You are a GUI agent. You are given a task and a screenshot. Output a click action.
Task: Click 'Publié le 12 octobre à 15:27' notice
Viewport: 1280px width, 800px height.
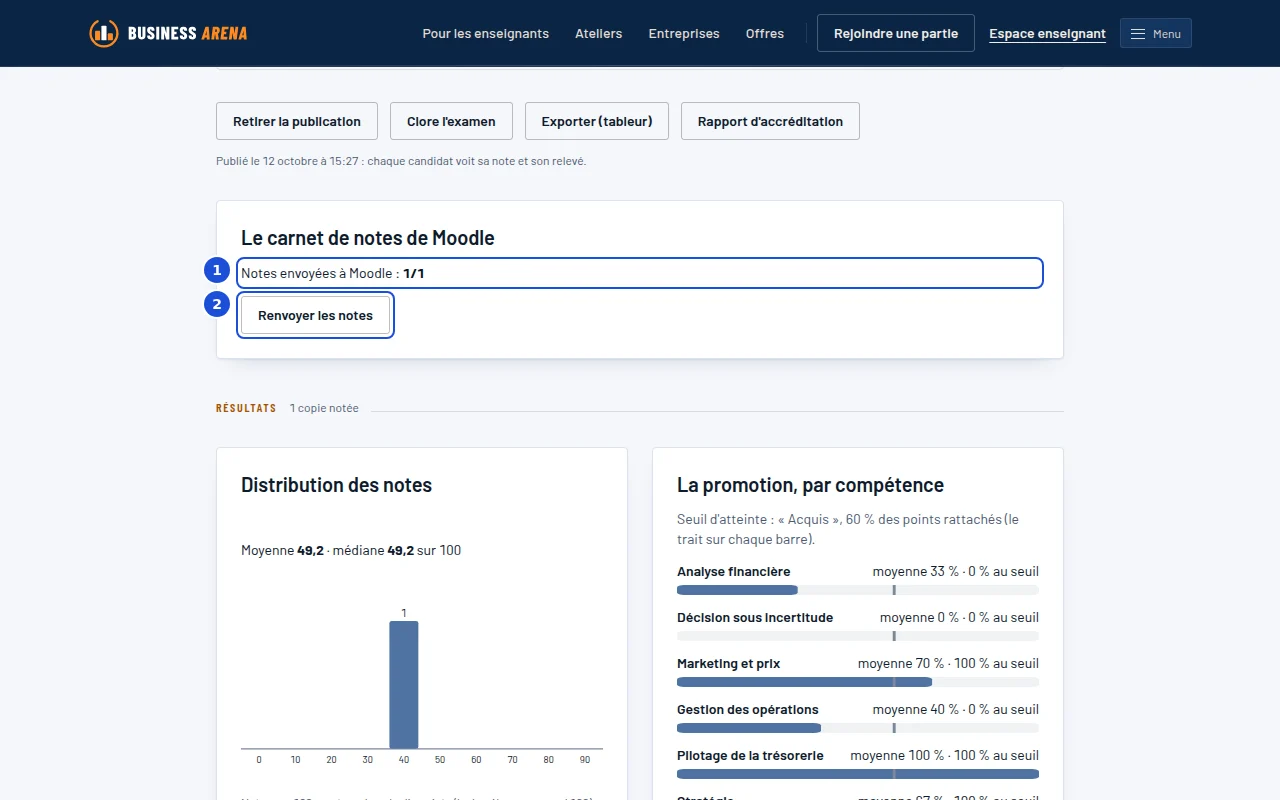pos(401,161)
